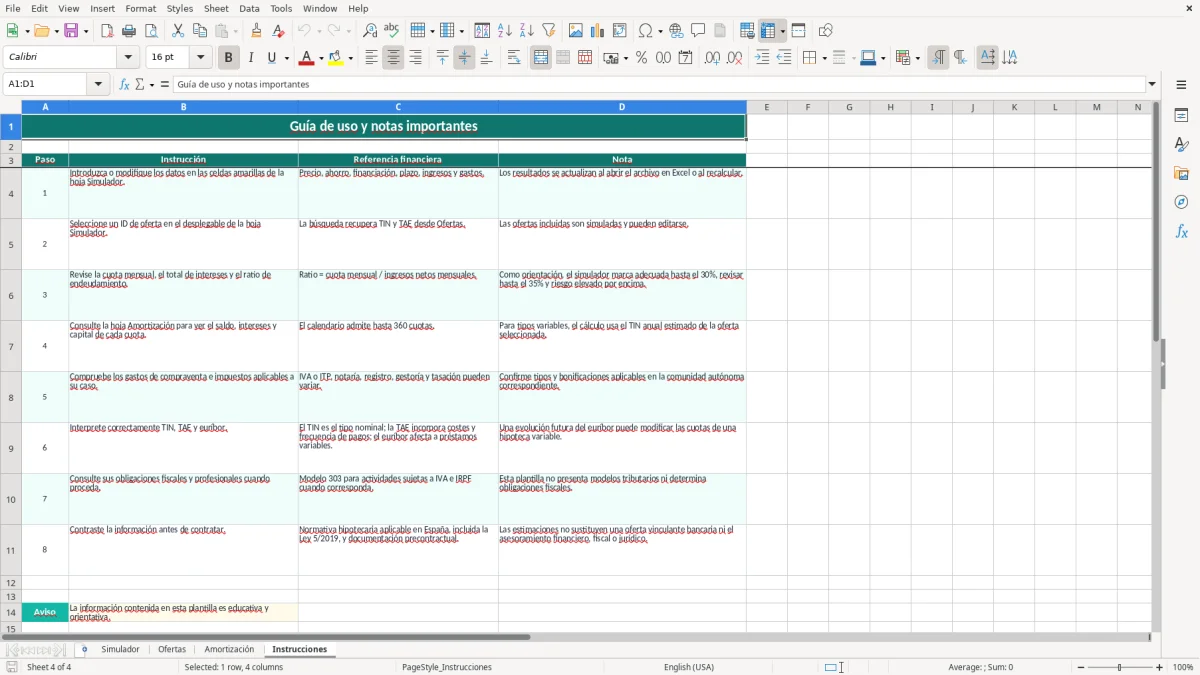Screen dimensions: 1200x675
Task: Insert an image
Action: click(576, 31)
